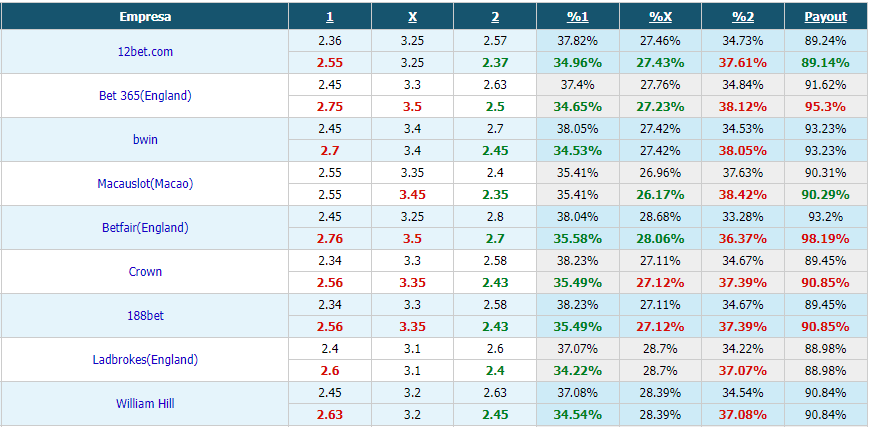Image resolution: width=870 pixels, height=427 pixels.
Task: Sort by column header 1
Action: click(330, 17)
